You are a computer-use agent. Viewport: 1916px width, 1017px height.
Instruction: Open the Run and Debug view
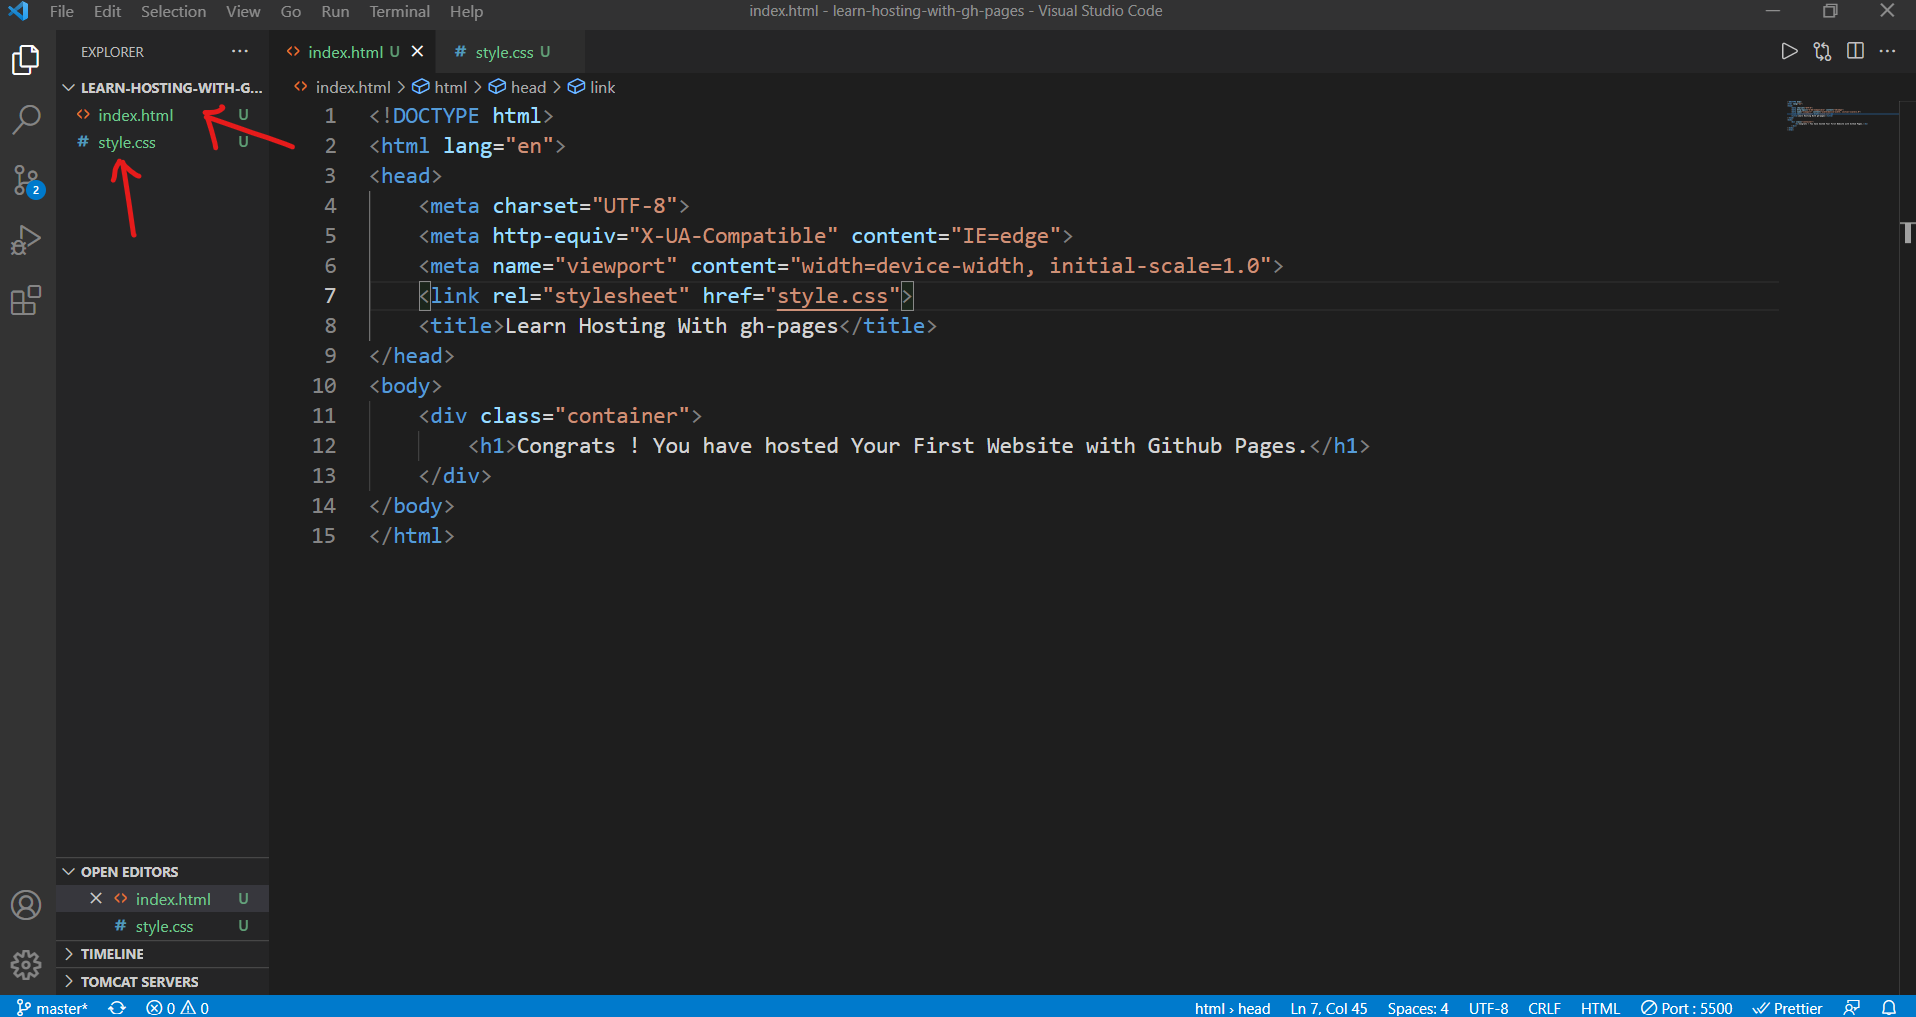pyautogui.click(x=26, y=241)
